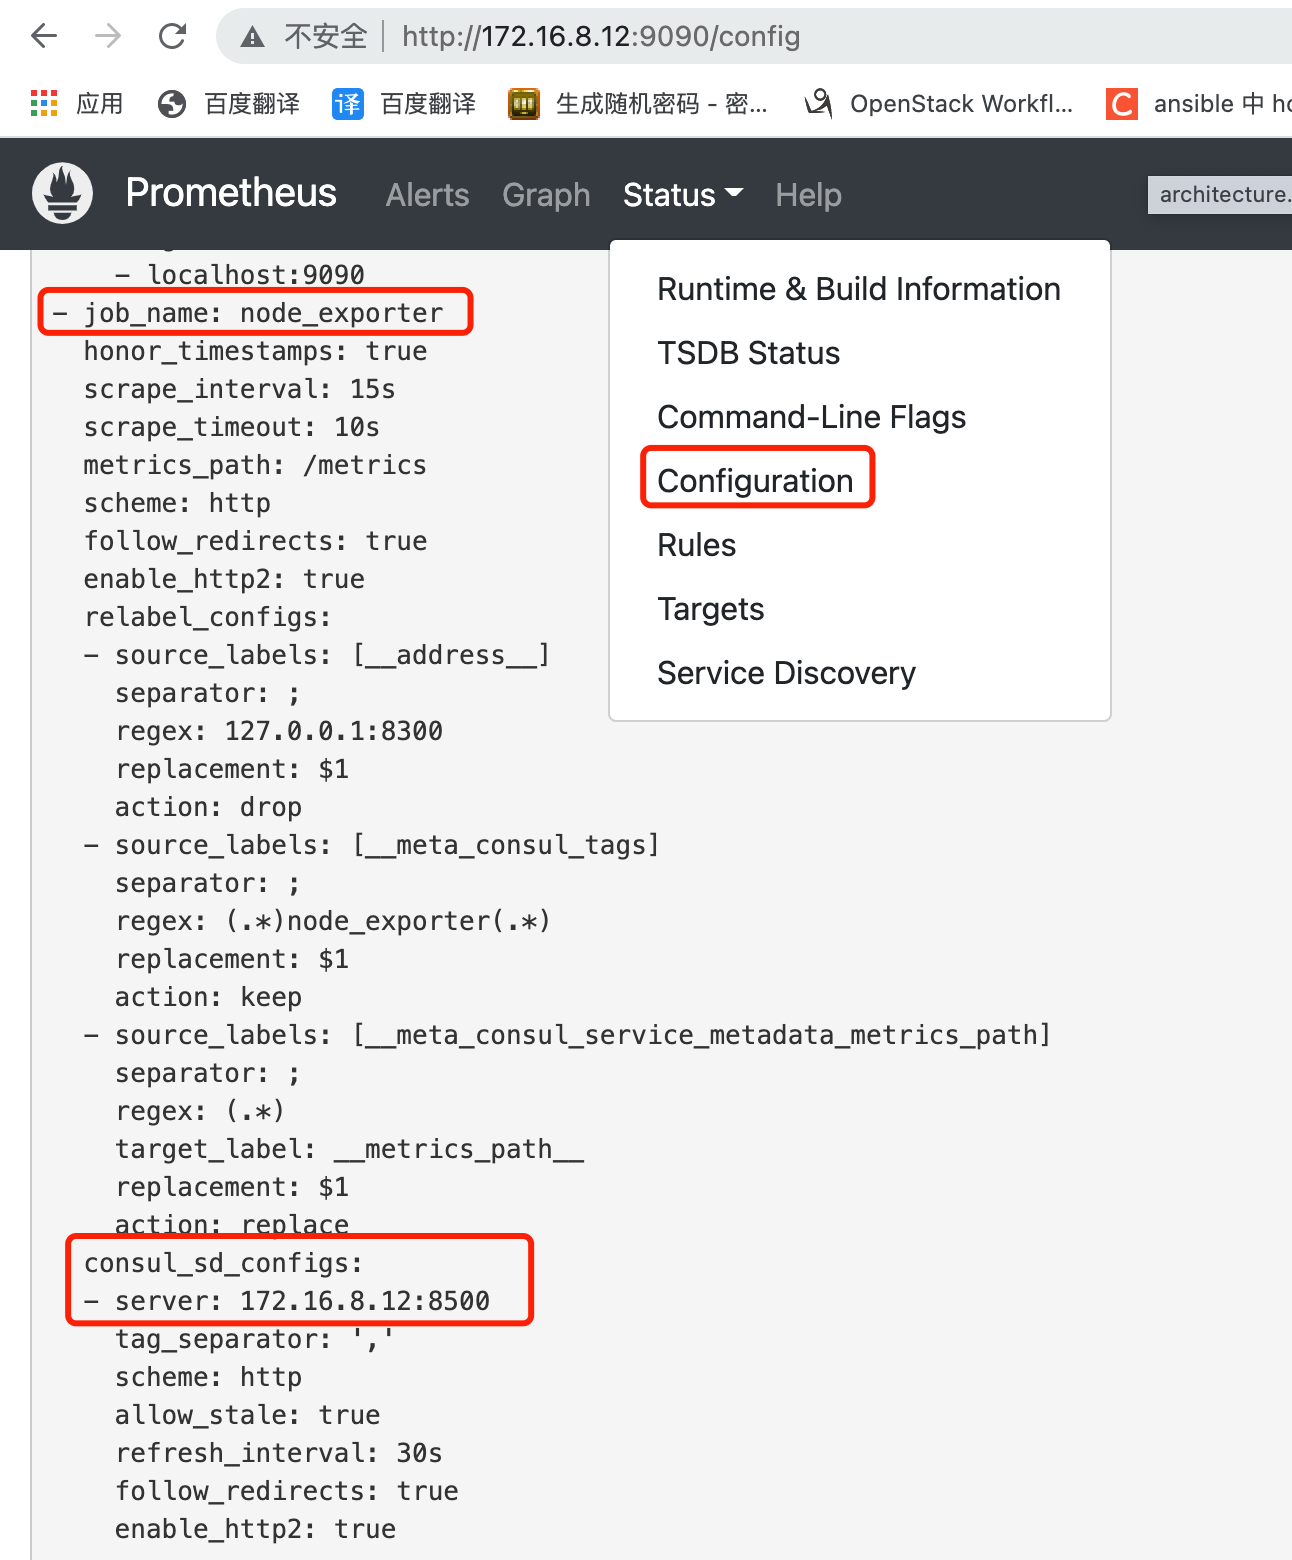Open the ansible bookmark with red C icon
1292x1560 pixels.
tap(1199, 103)
